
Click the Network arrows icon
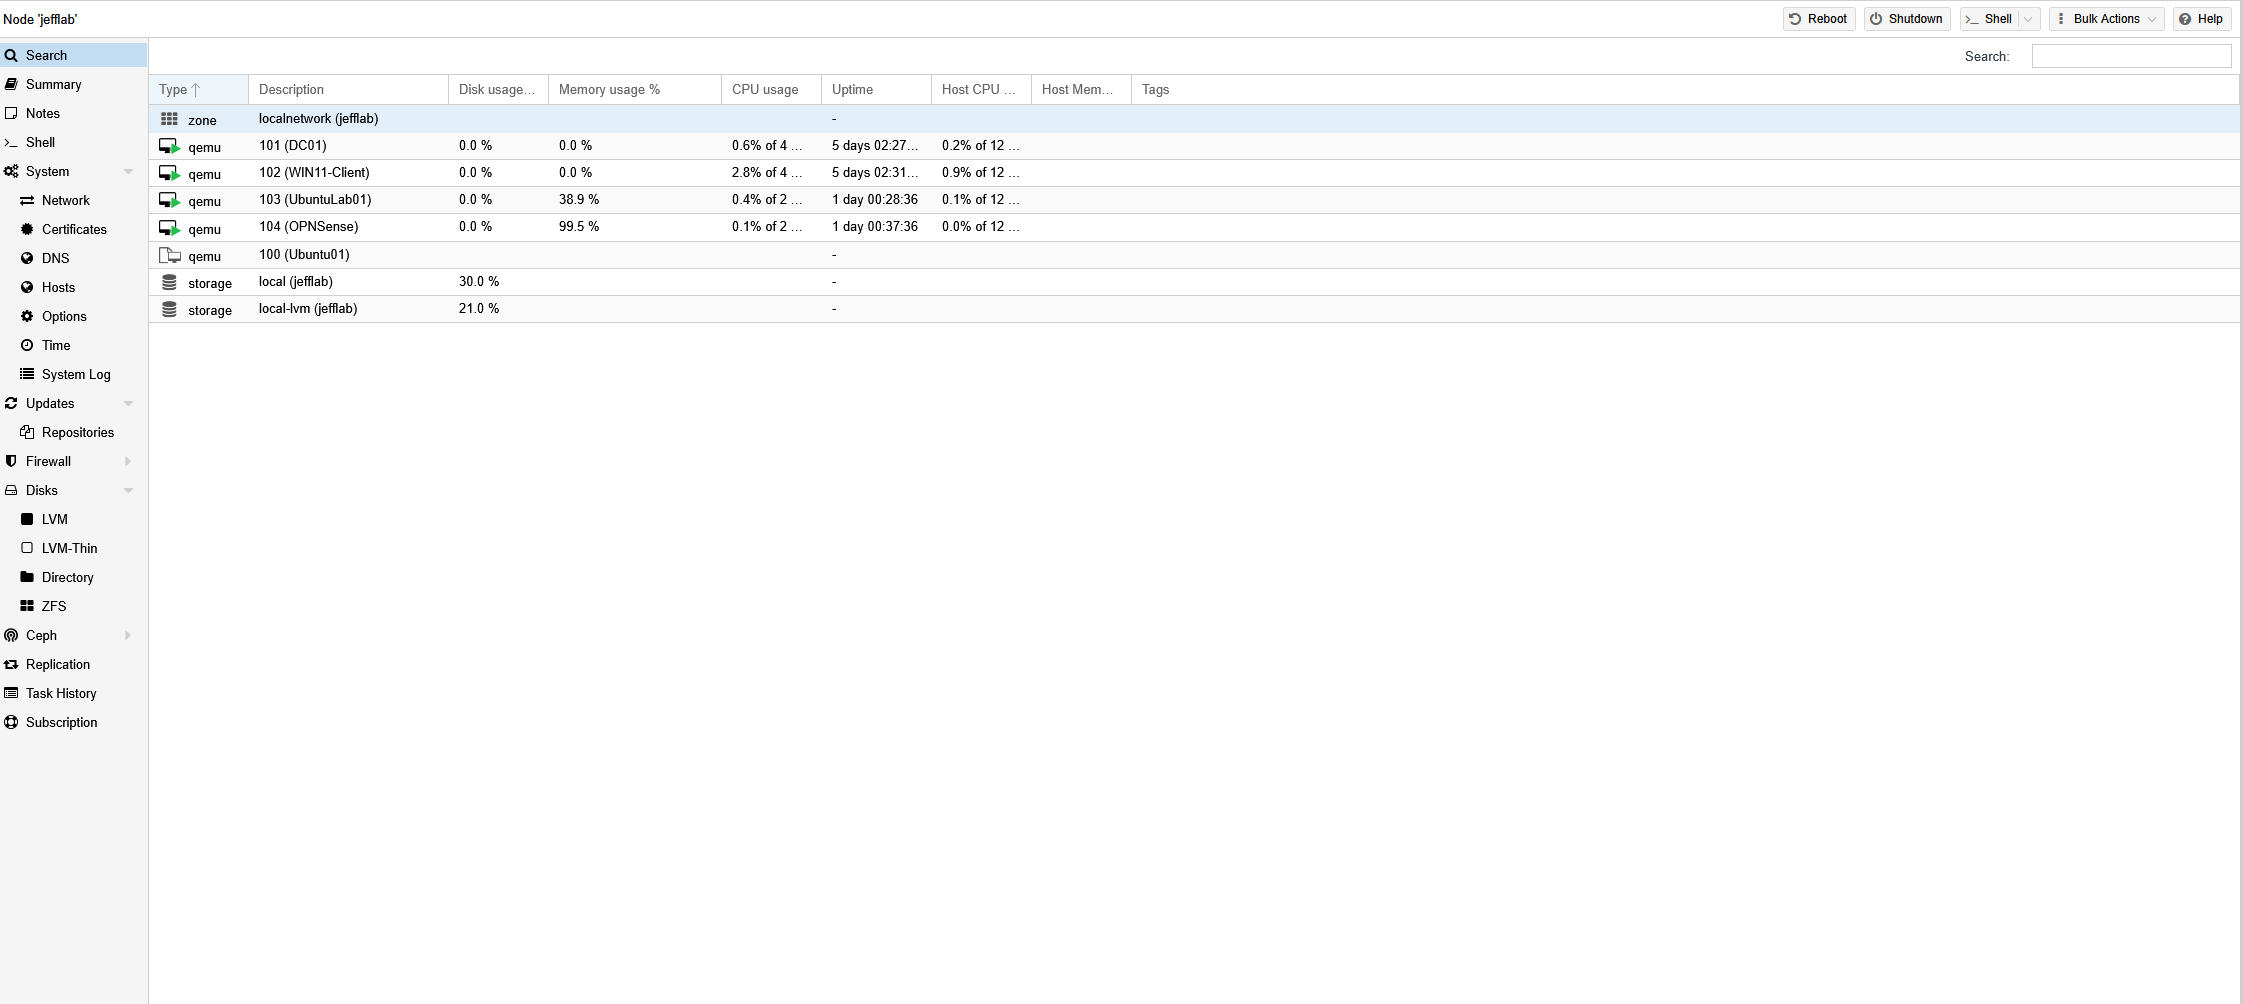(27, 201)
